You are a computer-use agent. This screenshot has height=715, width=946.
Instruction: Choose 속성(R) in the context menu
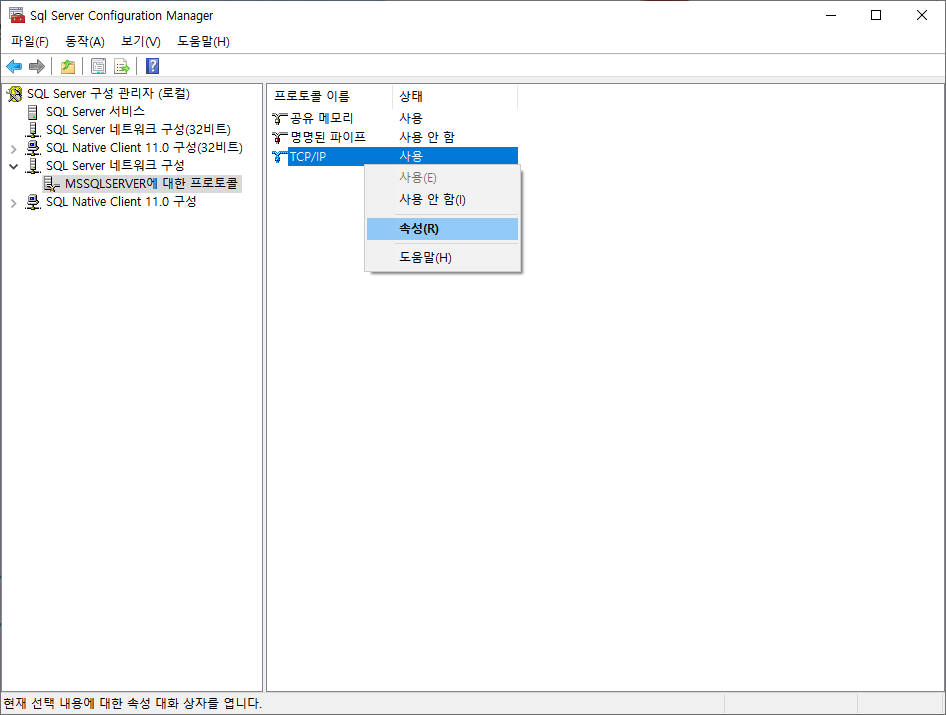[x=442, y=229]
